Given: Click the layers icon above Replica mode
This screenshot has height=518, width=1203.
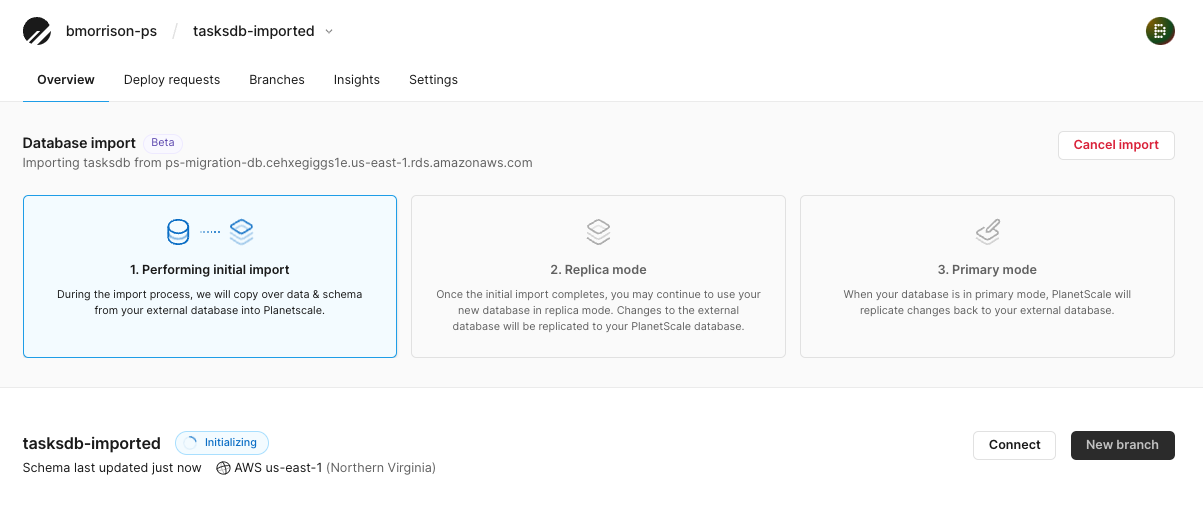Looking at the screenshot, I should tap(598, 232).
